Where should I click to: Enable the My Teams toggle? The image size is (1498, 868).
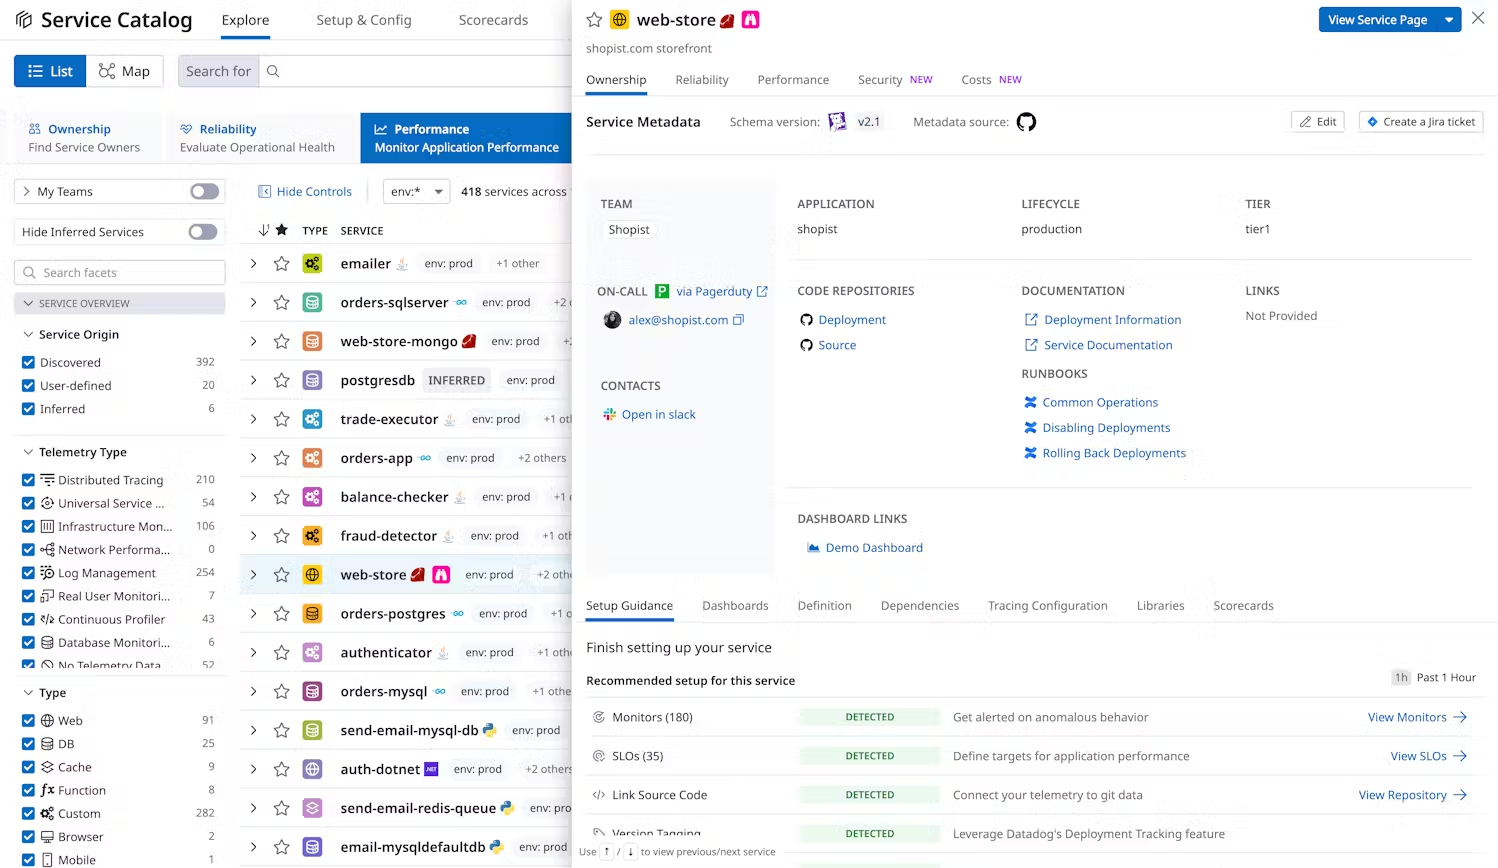[x=204, y=191]
